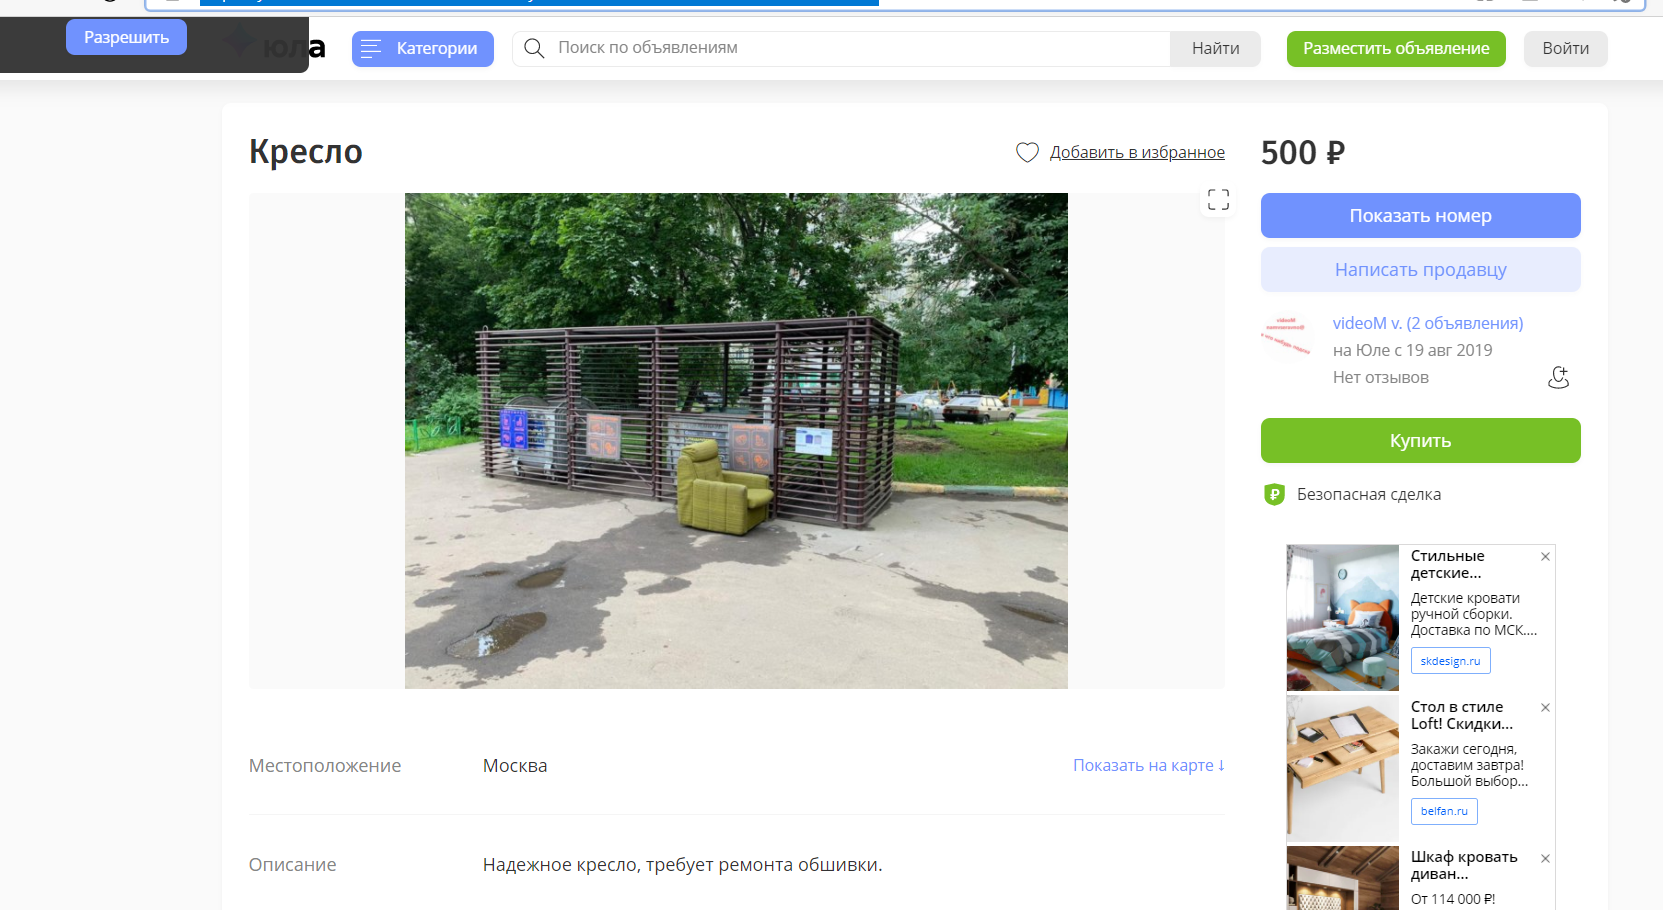1663x910 pixels.
Task: Open seller videoM v. profile link
Action: [1428, 323]
